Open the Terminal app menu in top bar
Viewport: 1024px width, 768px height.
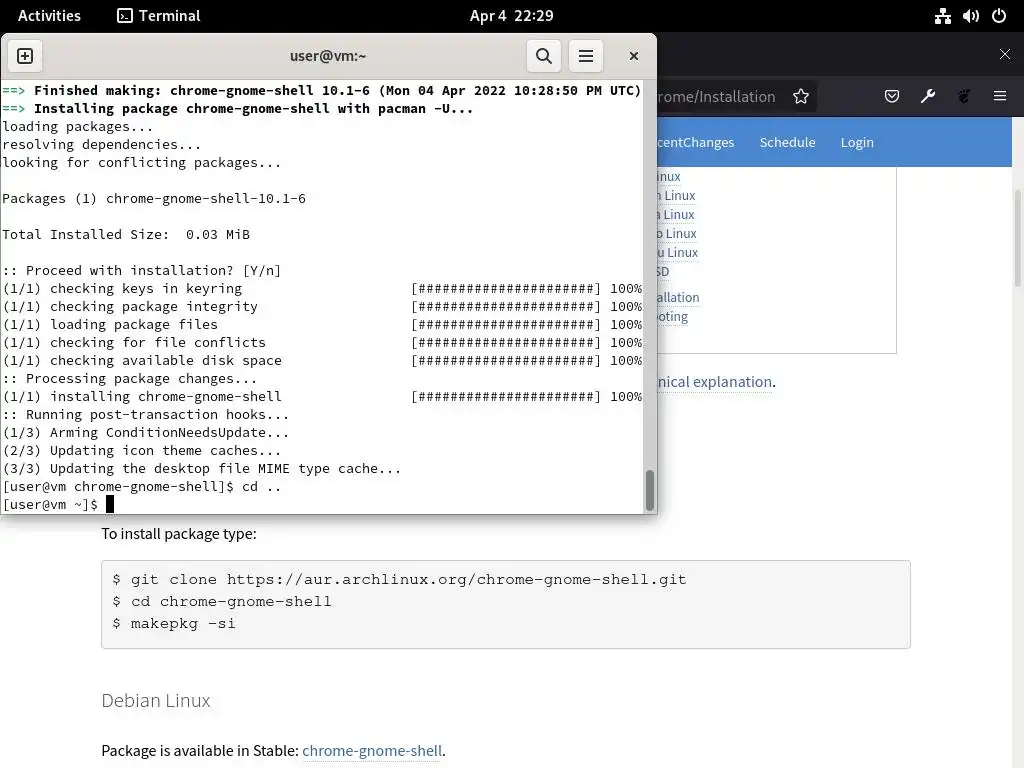tap(159, 16)
